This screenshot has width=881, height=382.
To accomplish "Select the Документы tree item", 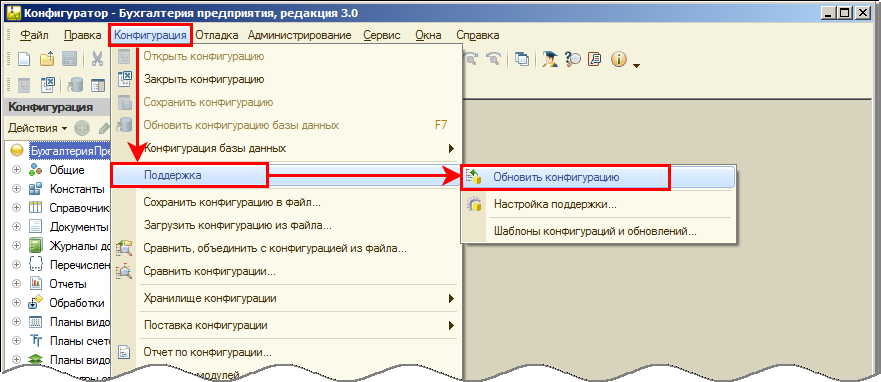I will [x=79, y=227].
